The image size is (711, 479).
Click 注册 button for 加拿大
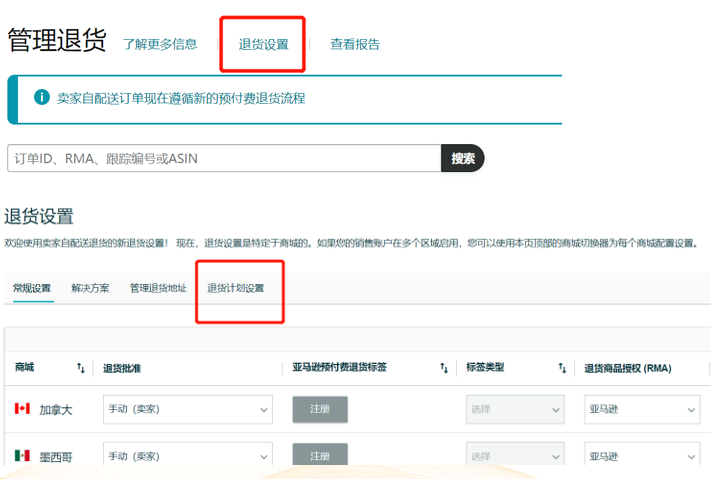point(320,409)
